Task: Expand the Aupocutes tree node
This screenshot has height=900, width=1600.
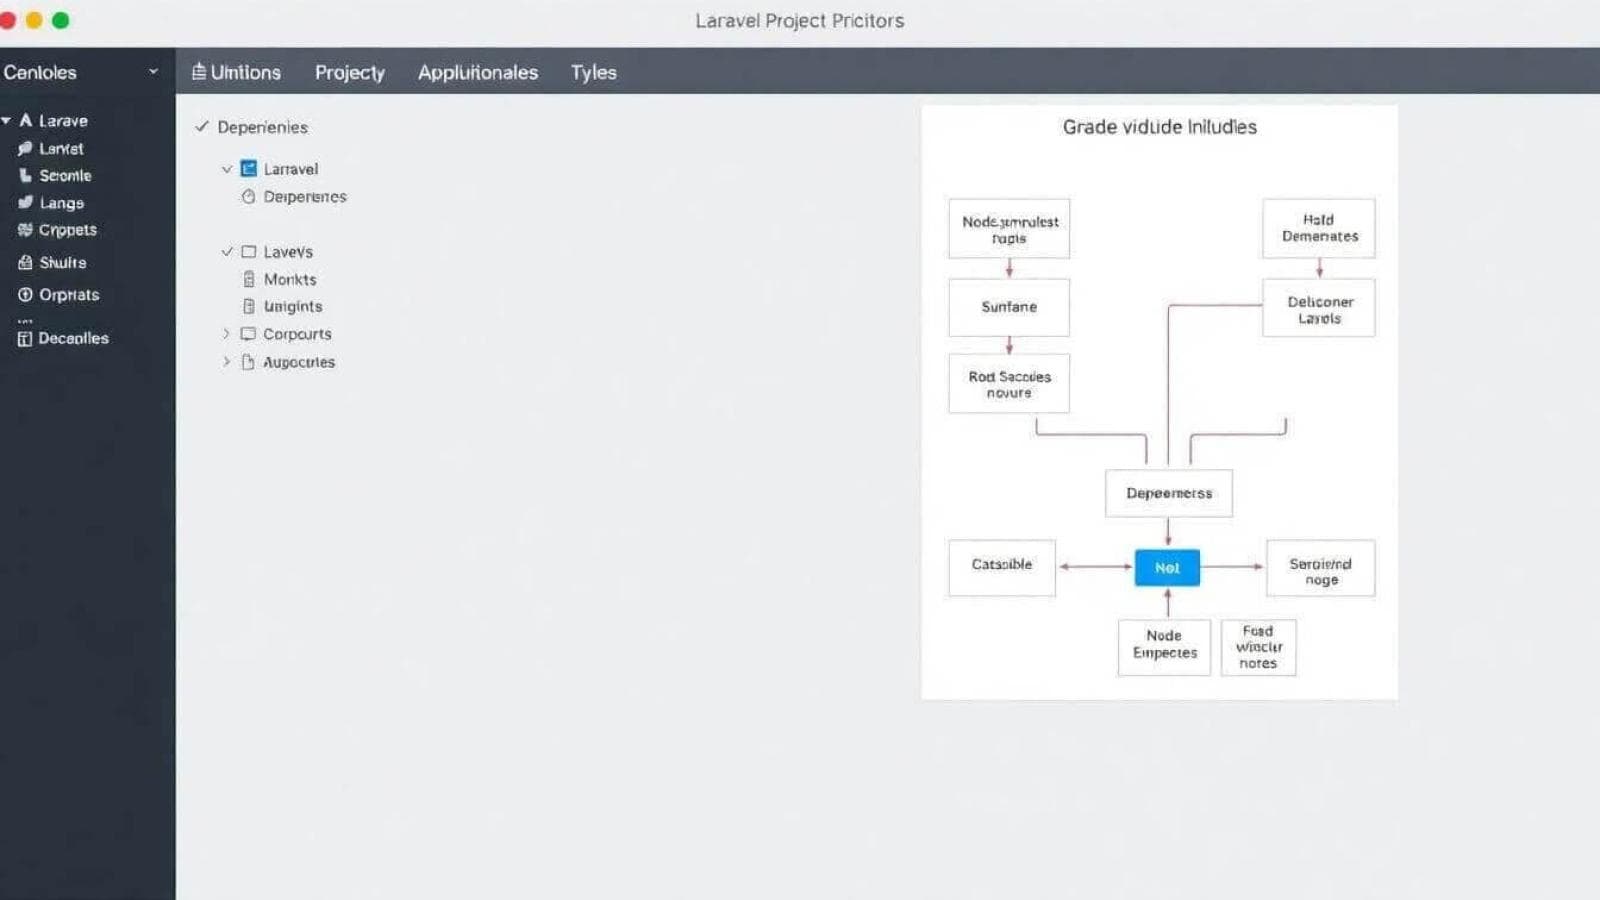Action: [226, 361]
